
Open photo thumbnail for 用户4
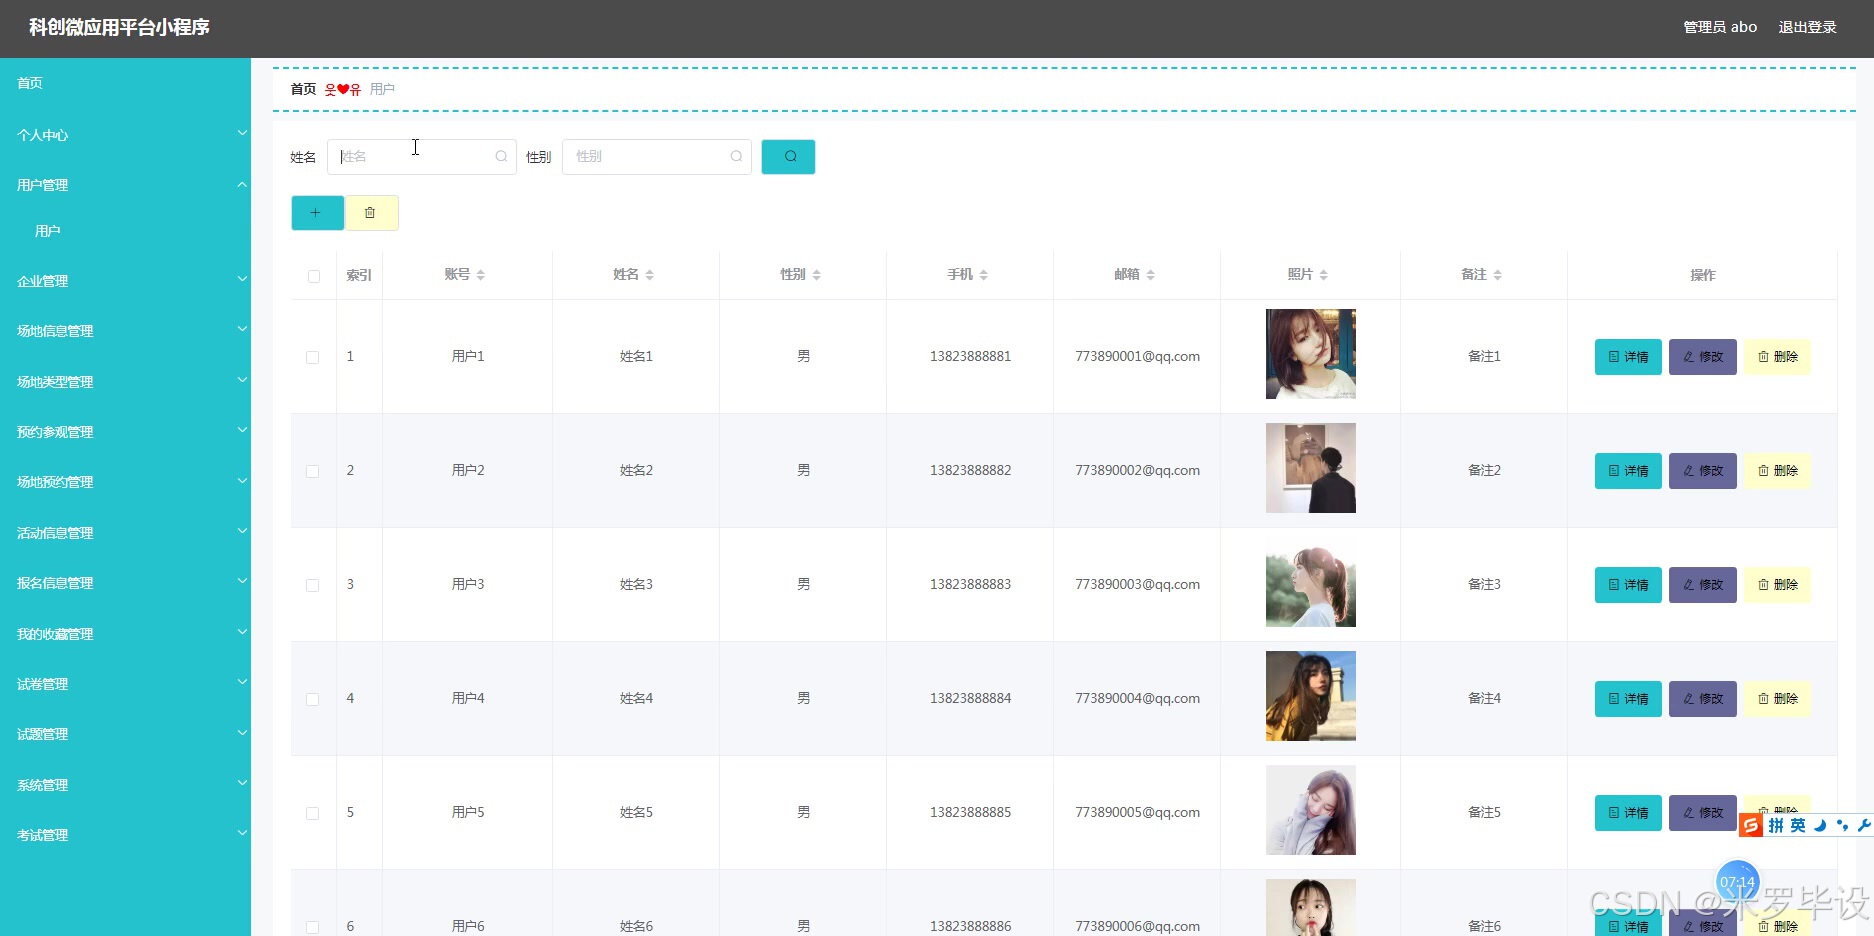click(1310, 696)
